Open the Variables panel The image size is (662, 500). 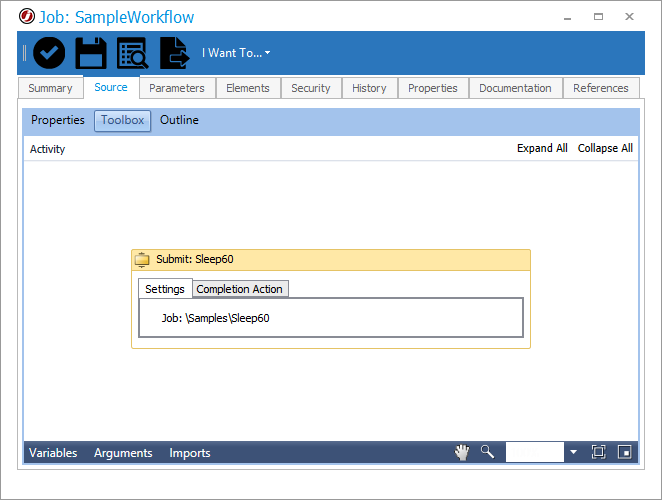[53, 453]
